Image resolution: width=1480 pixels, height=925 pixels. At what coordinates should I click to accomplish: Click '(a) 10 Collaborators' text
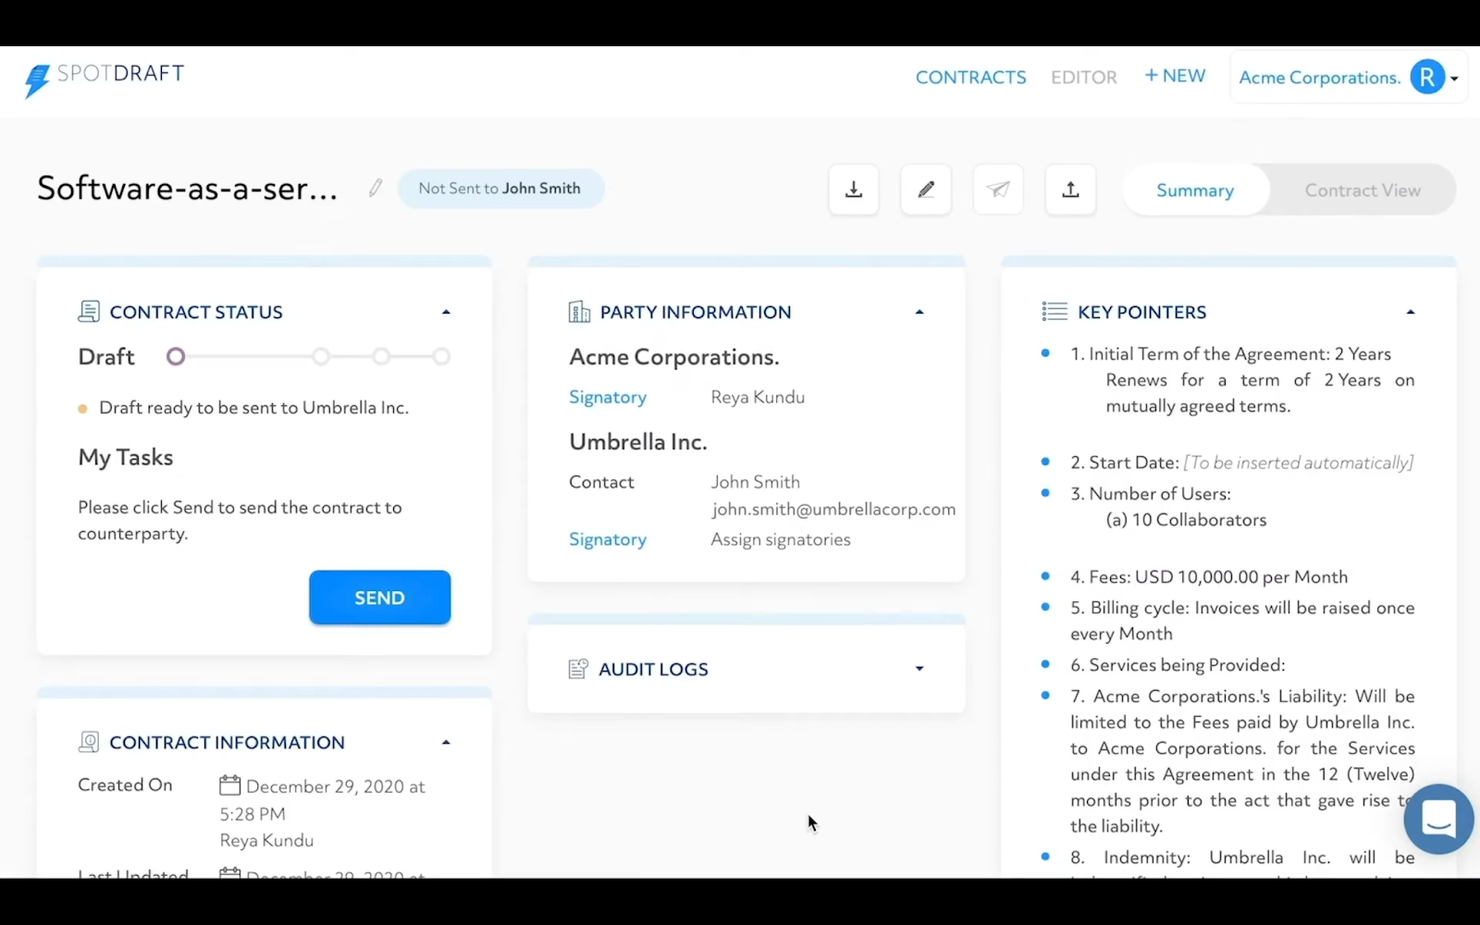click(x=1186, y=520)
